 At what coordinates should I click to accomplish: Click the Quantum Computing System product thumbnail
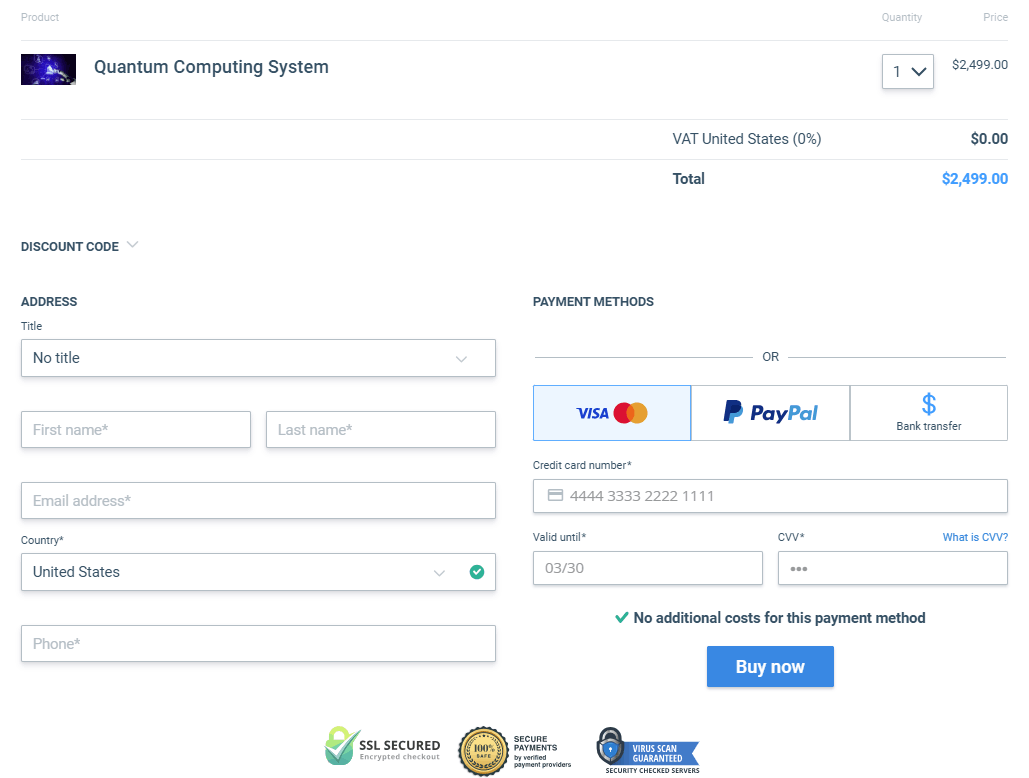[x=48, y=69]
